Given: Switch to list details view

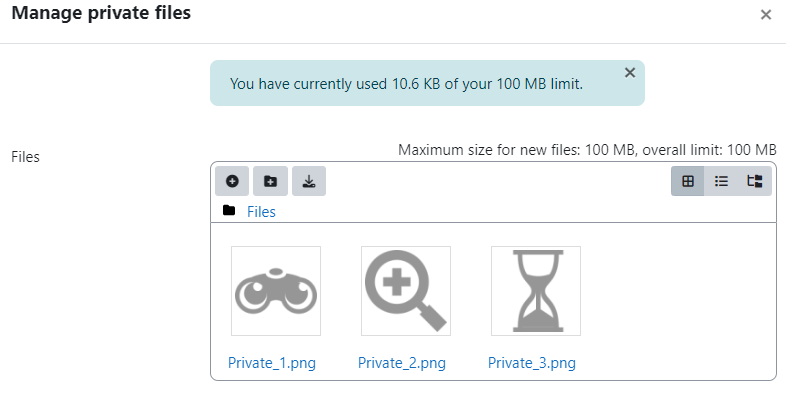Looking at the screenshot, I should tap(721, 181).
